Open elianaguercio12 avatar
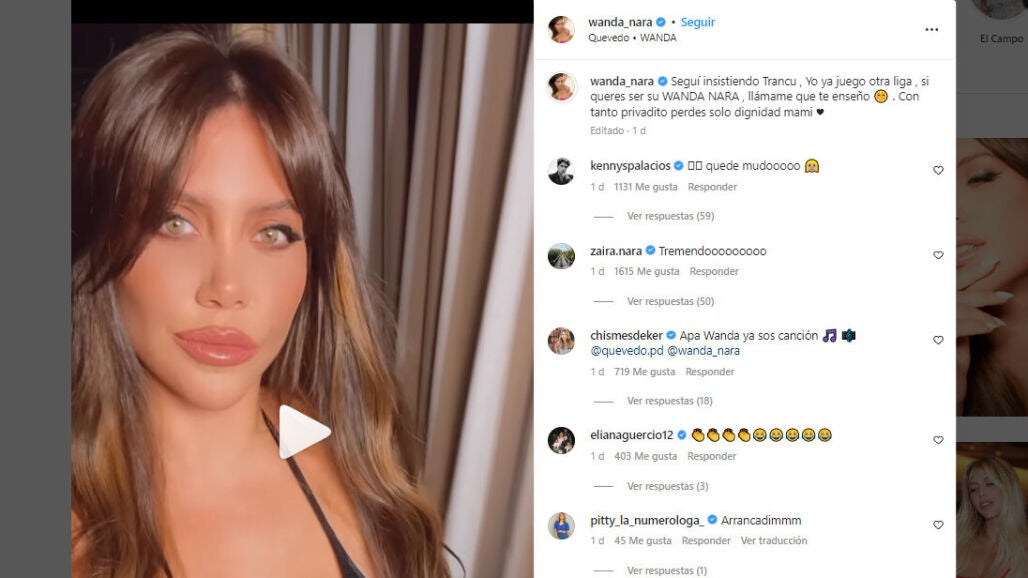Viewport: 1028px width, 578px height. pos(561,440)
